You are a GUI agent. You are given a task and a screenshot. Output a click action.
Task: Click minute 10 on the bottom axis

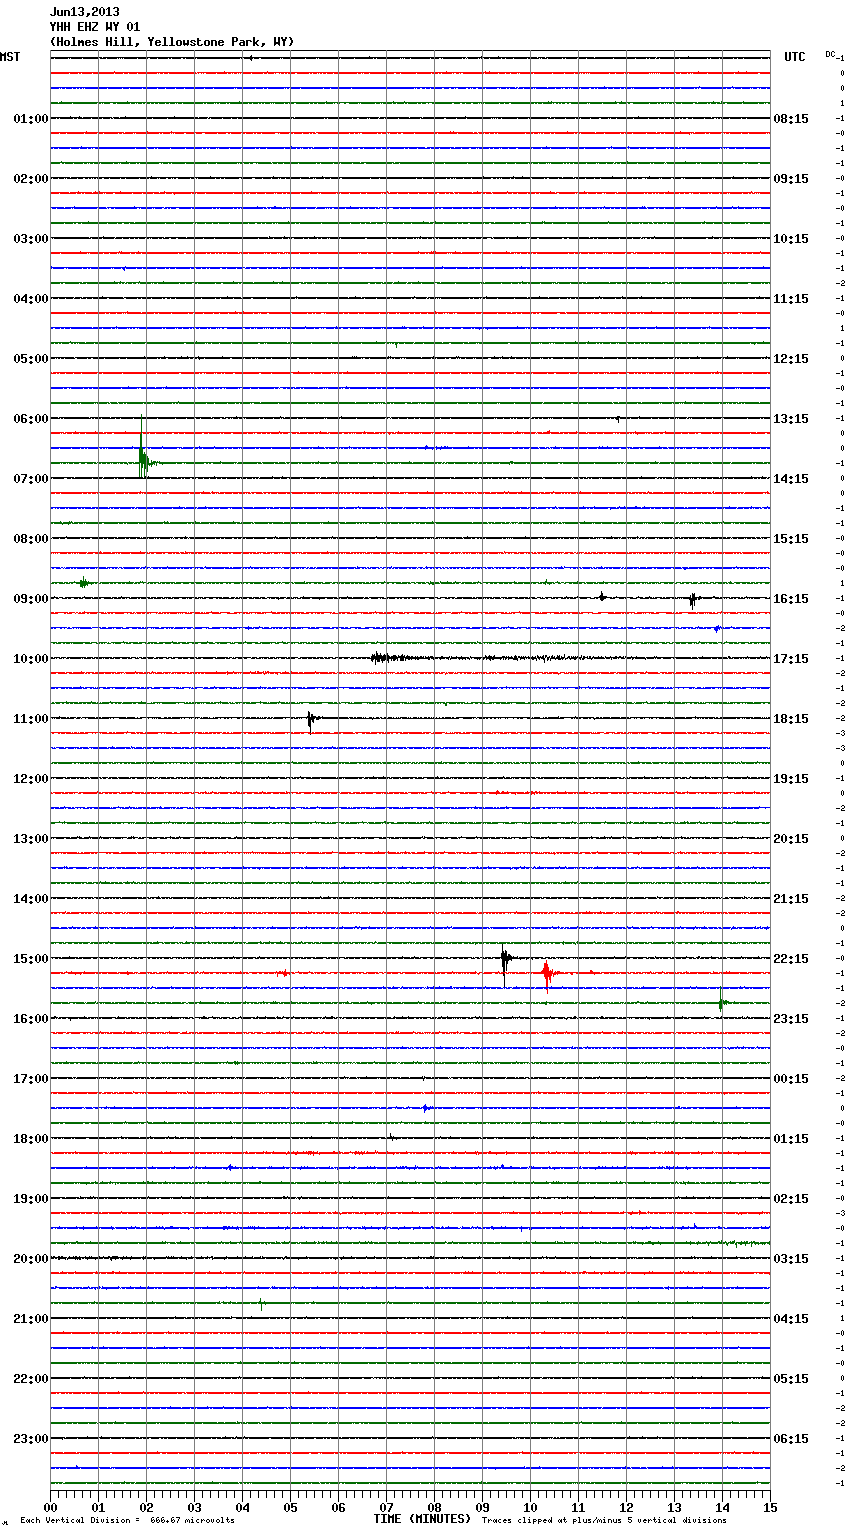click(530, 1507)
